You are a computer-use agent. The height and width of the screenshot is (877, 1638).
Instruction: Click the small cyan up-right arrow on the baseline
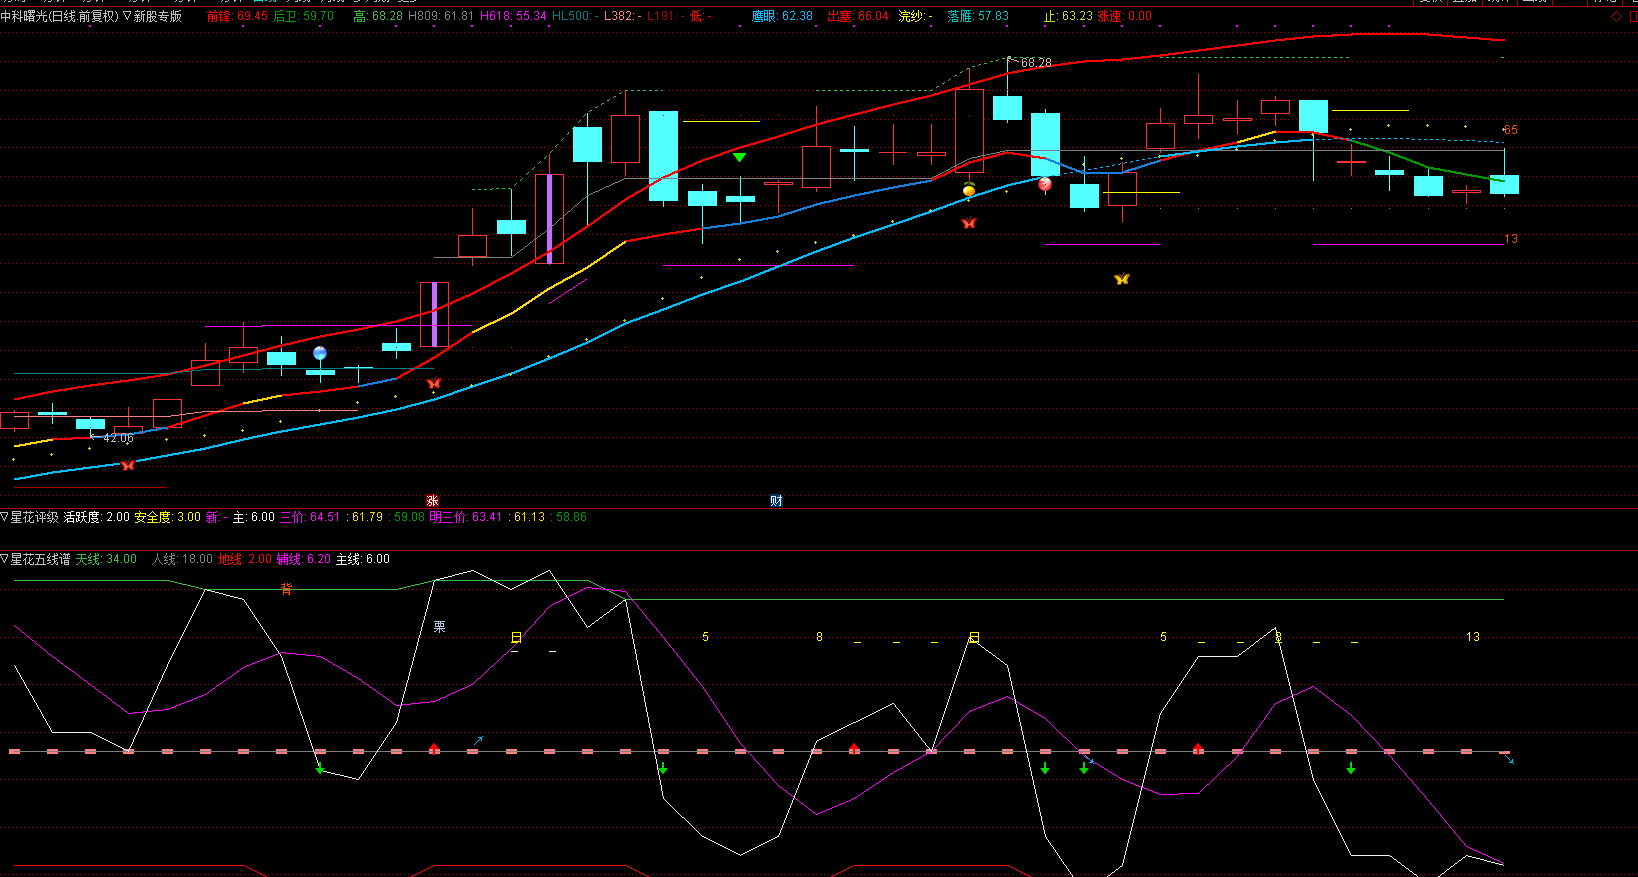pyautogui.click(x=478, y=741)
